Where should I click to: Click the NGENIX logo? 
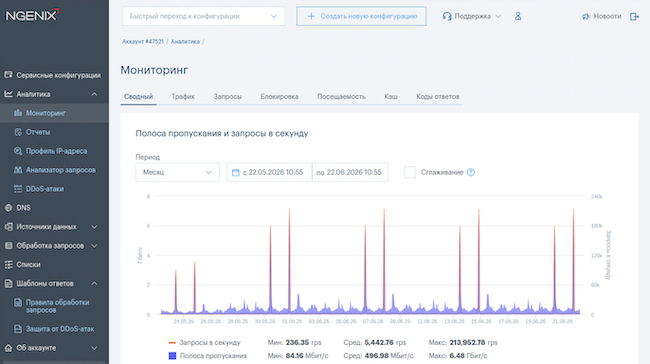click(x=32, y=15)
